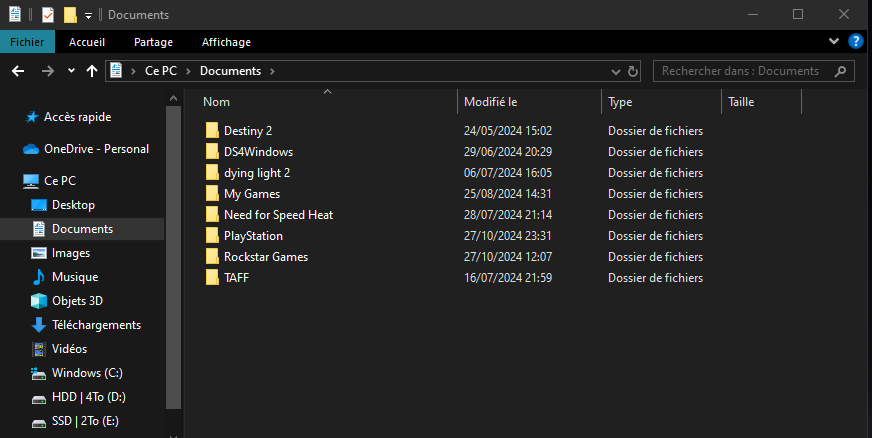
Task: Click the Properties icon in quick access toolbar
Action: 48,15
